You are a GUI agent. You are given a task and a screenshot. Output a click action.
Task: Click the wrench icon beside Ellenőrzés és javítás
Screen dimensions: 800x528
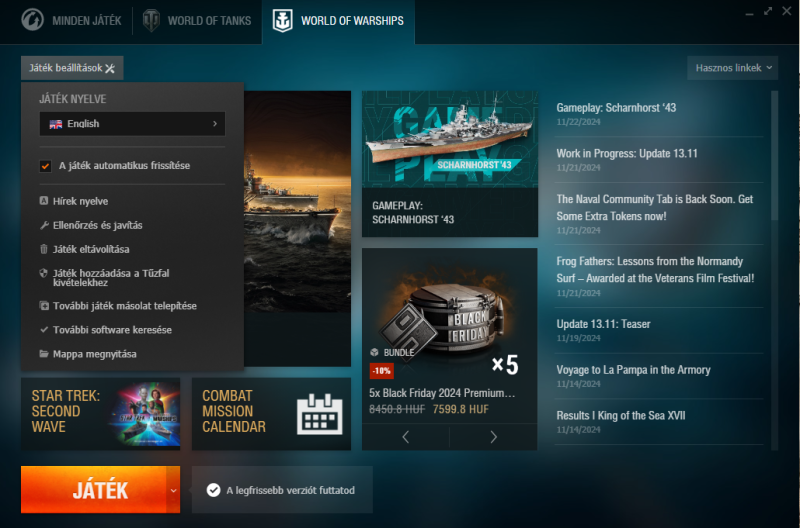coord(44,225)
